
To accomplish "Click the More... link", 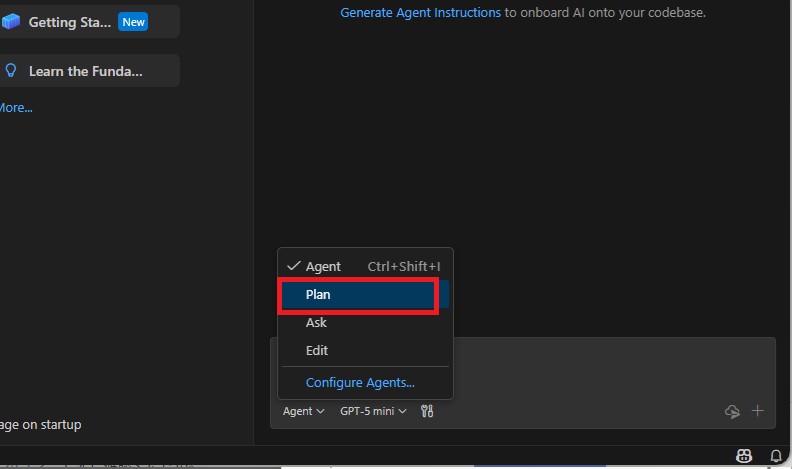I will tap(16, 108).
